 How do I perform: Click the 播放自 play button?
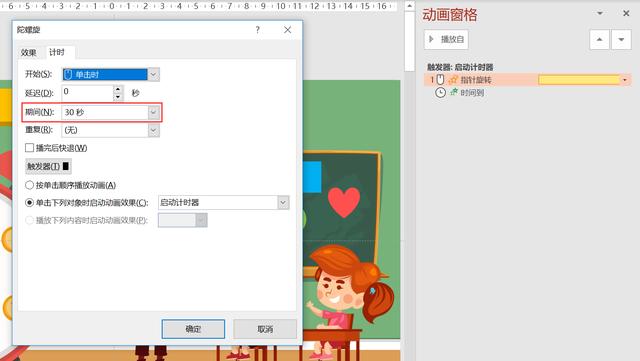pos(446,40)
